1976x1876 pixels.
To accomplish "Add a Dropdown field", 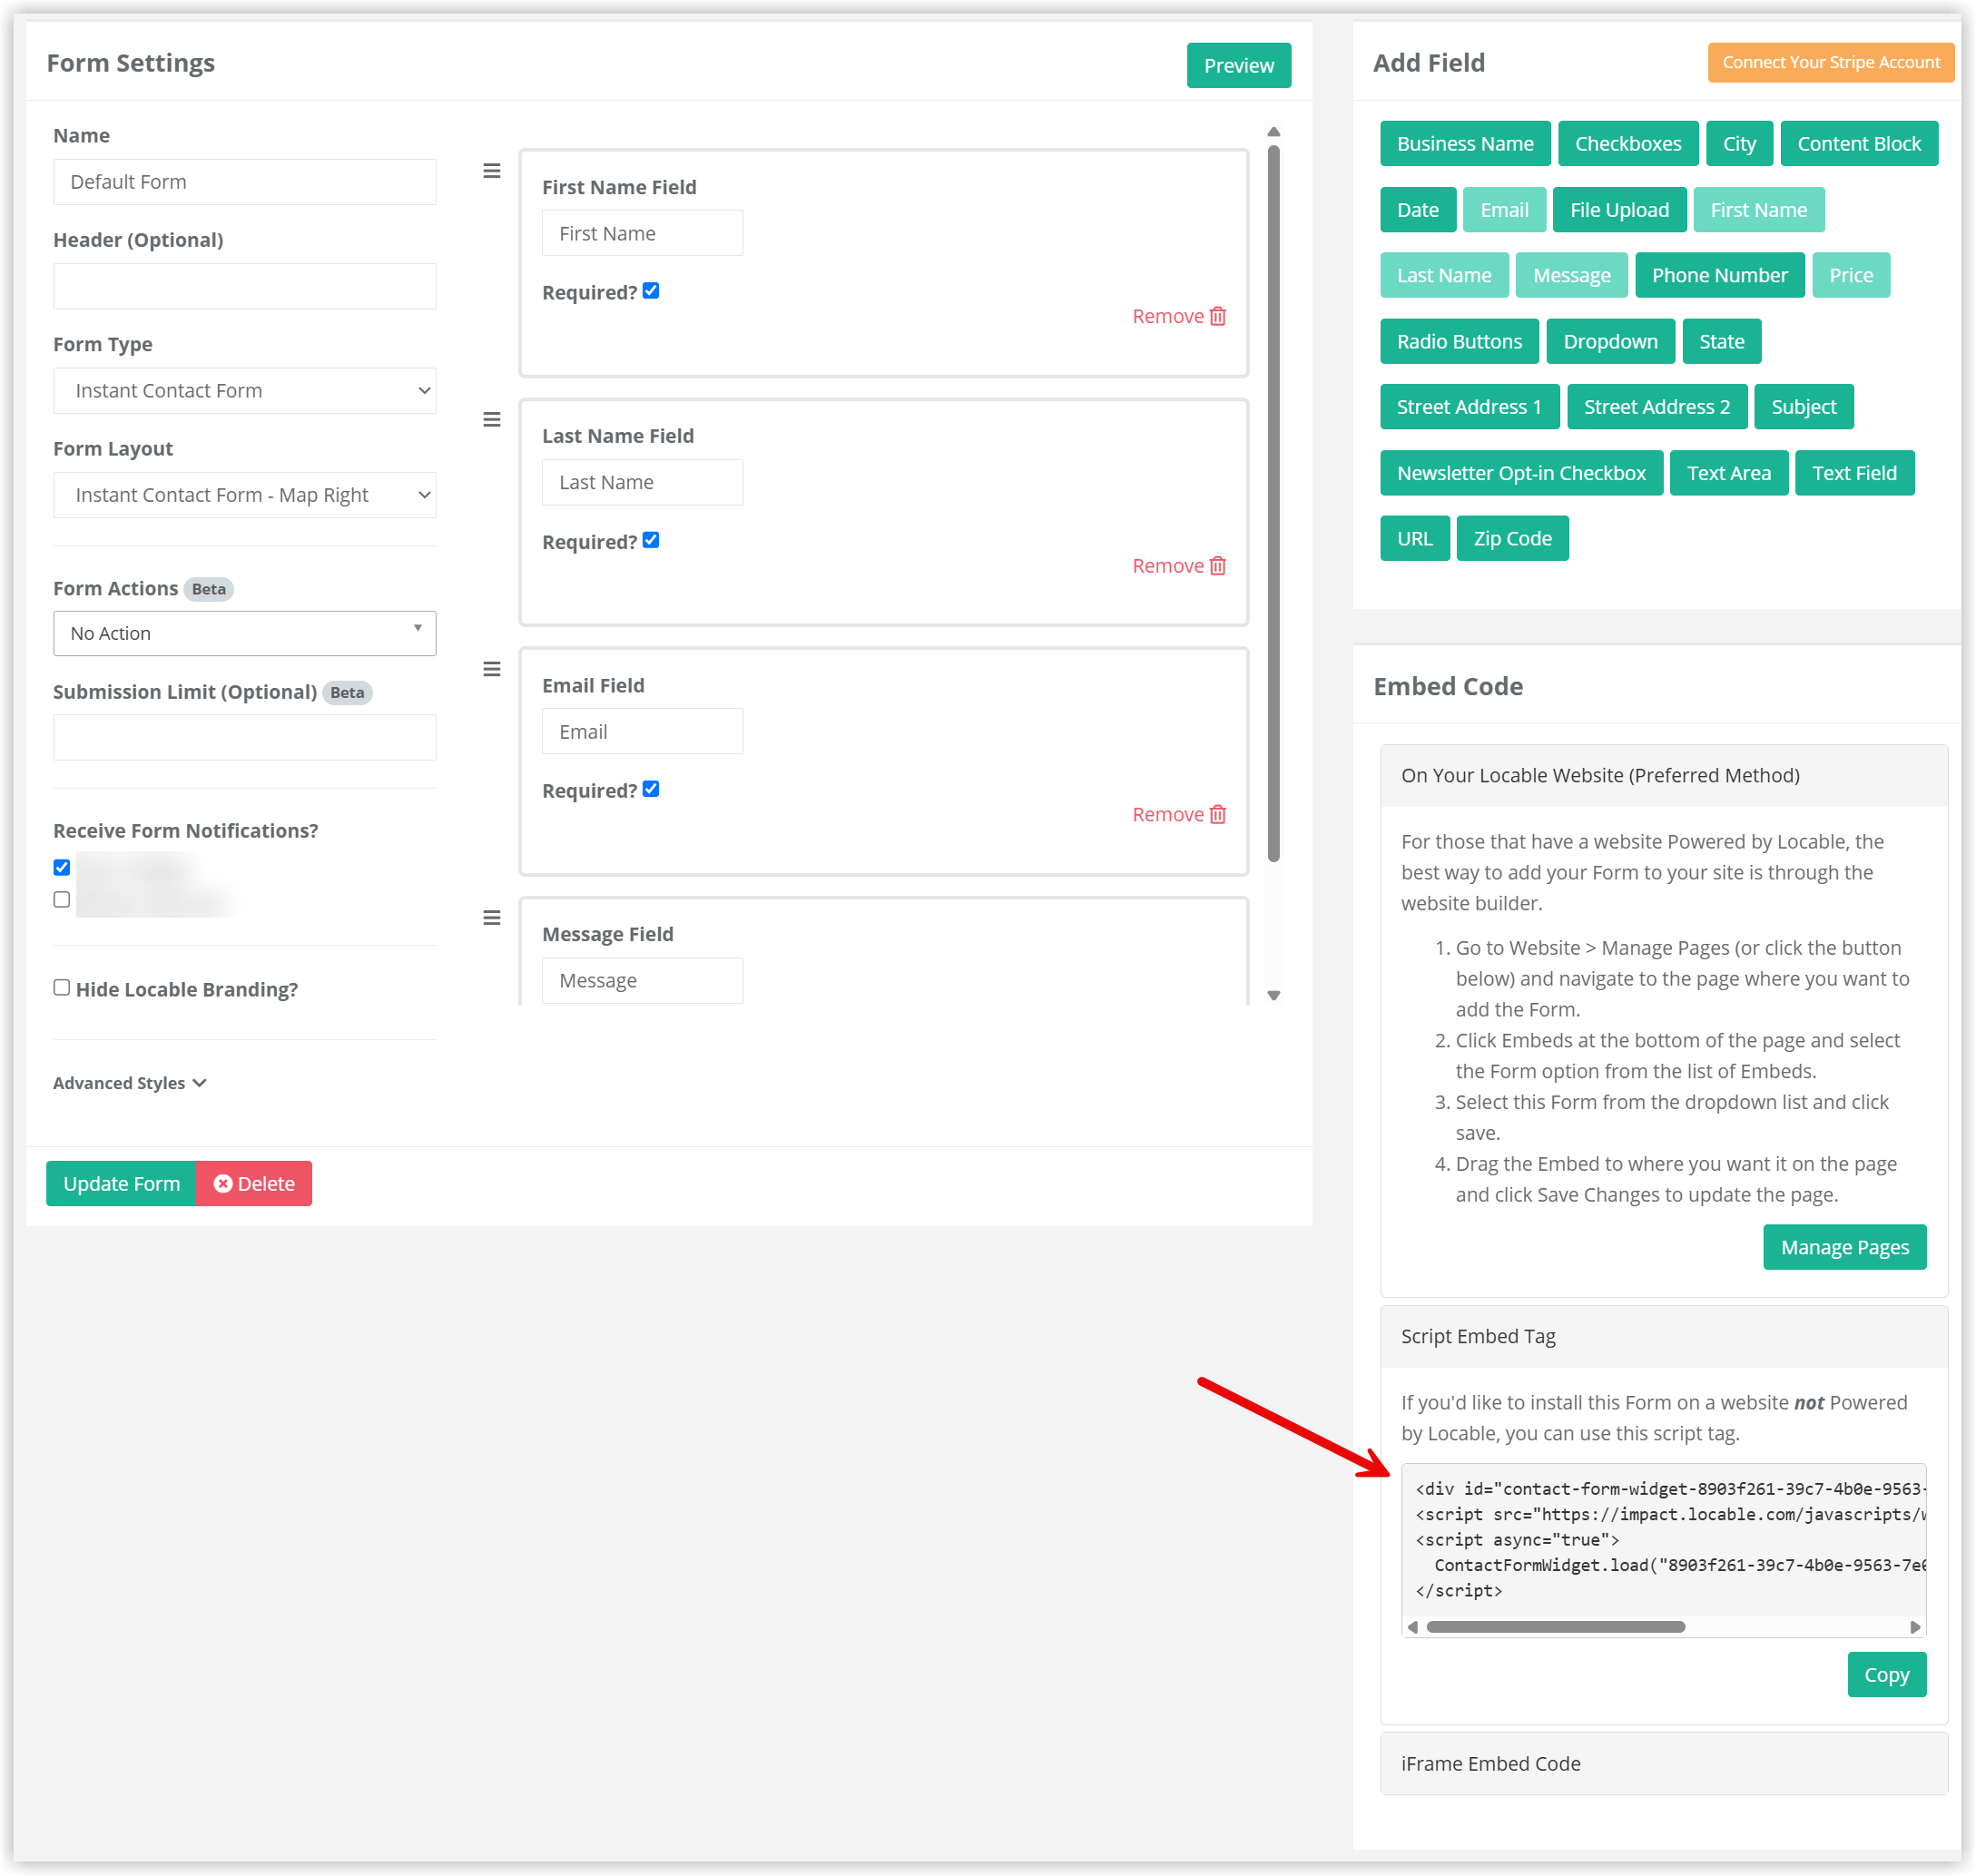I will click(x=1611, y=342).
